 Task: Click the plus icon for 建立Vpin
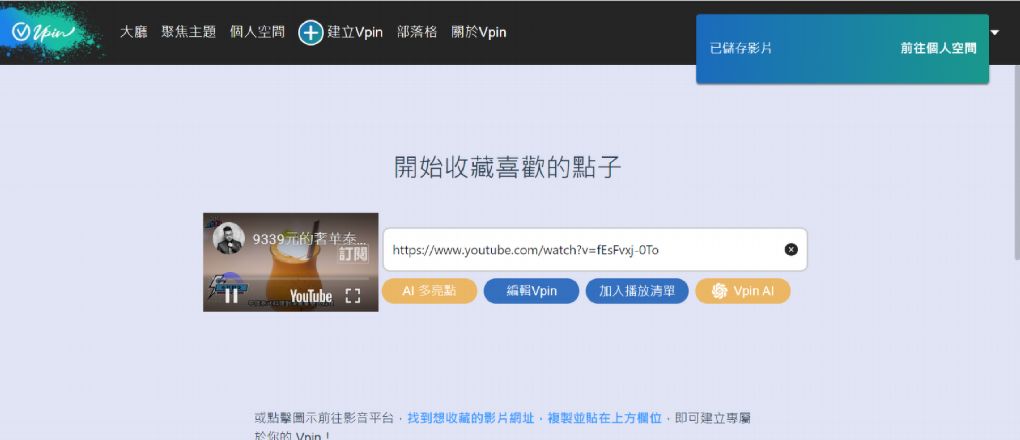pyautogui.click(x=311, y=33)
